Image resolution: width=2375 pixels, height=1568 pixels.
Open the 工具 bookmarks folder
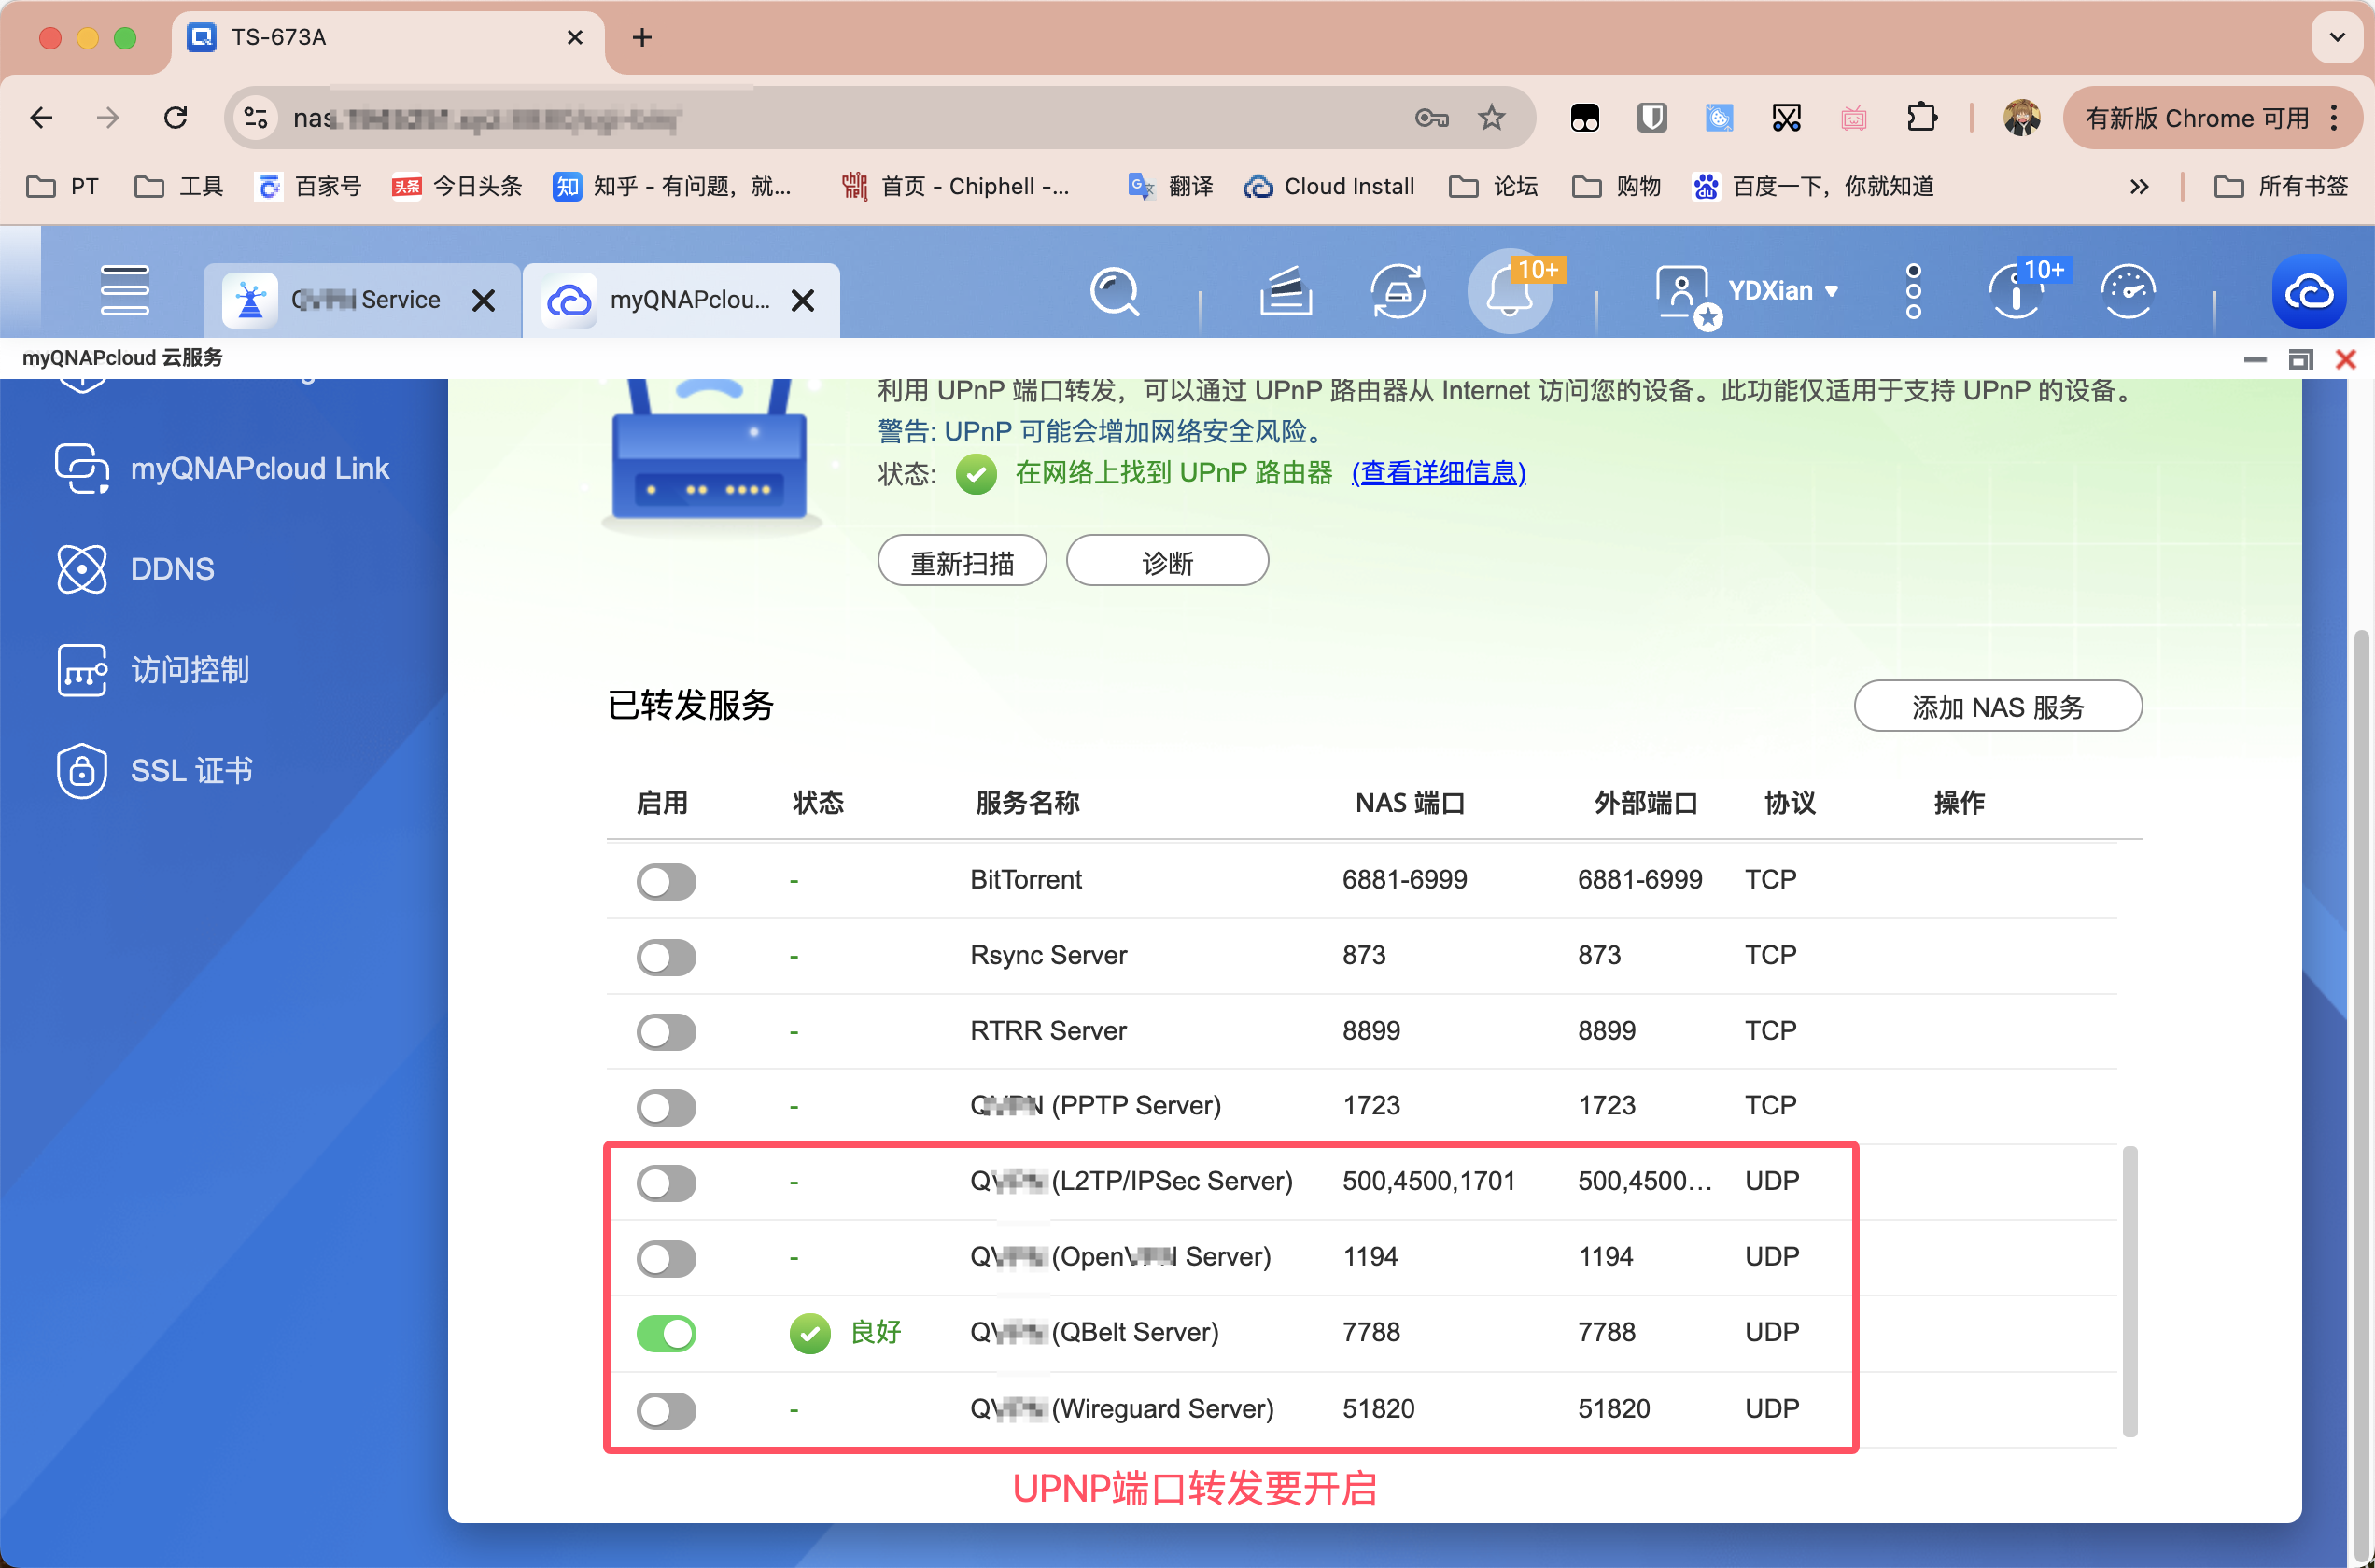(179, 186)
